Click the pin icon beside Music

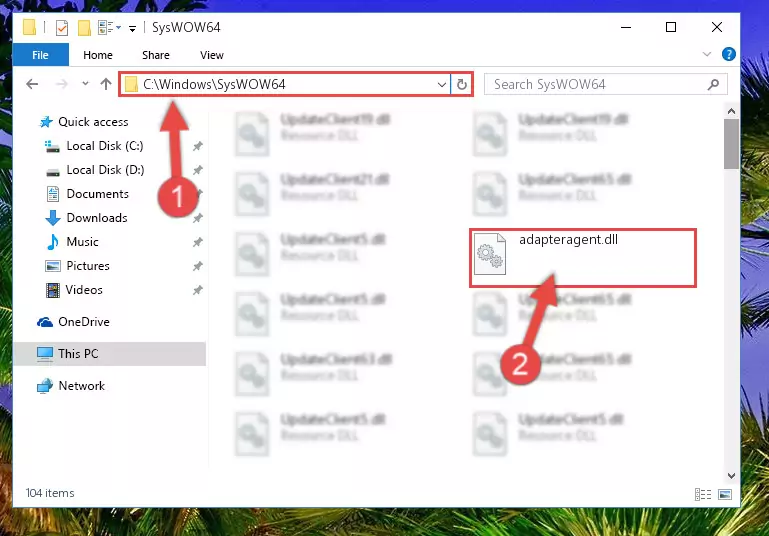(x=197, y=242)
